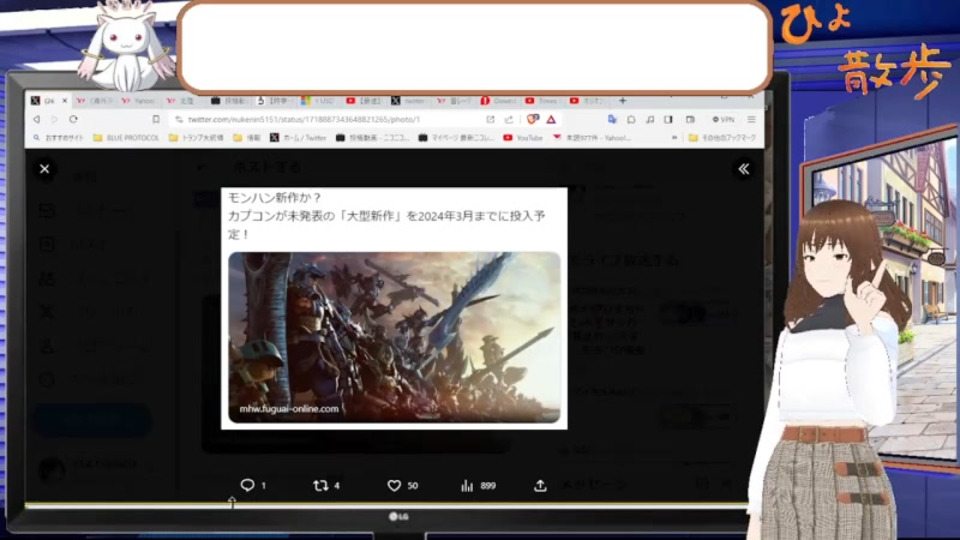Click the 899 view count
Image resolution: width=960 pixels, height=540 pixels.
pyautogui.click(x=488, y=486)
